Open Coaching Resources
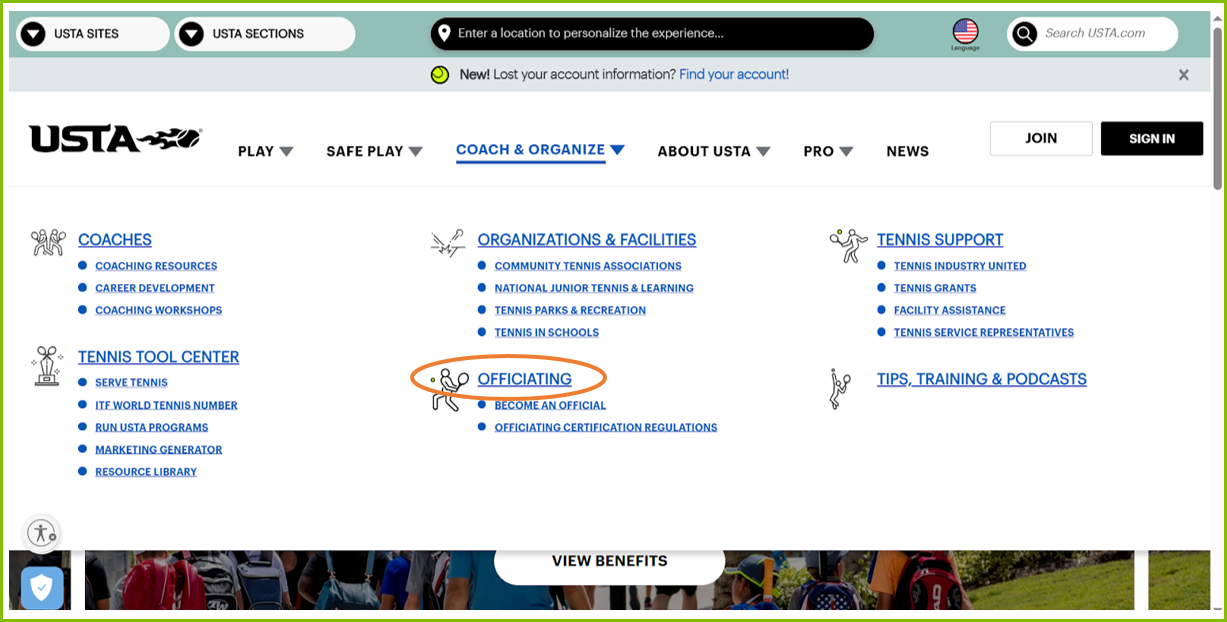This screenshot has width=1227, height=622. [x=156, y=266]
